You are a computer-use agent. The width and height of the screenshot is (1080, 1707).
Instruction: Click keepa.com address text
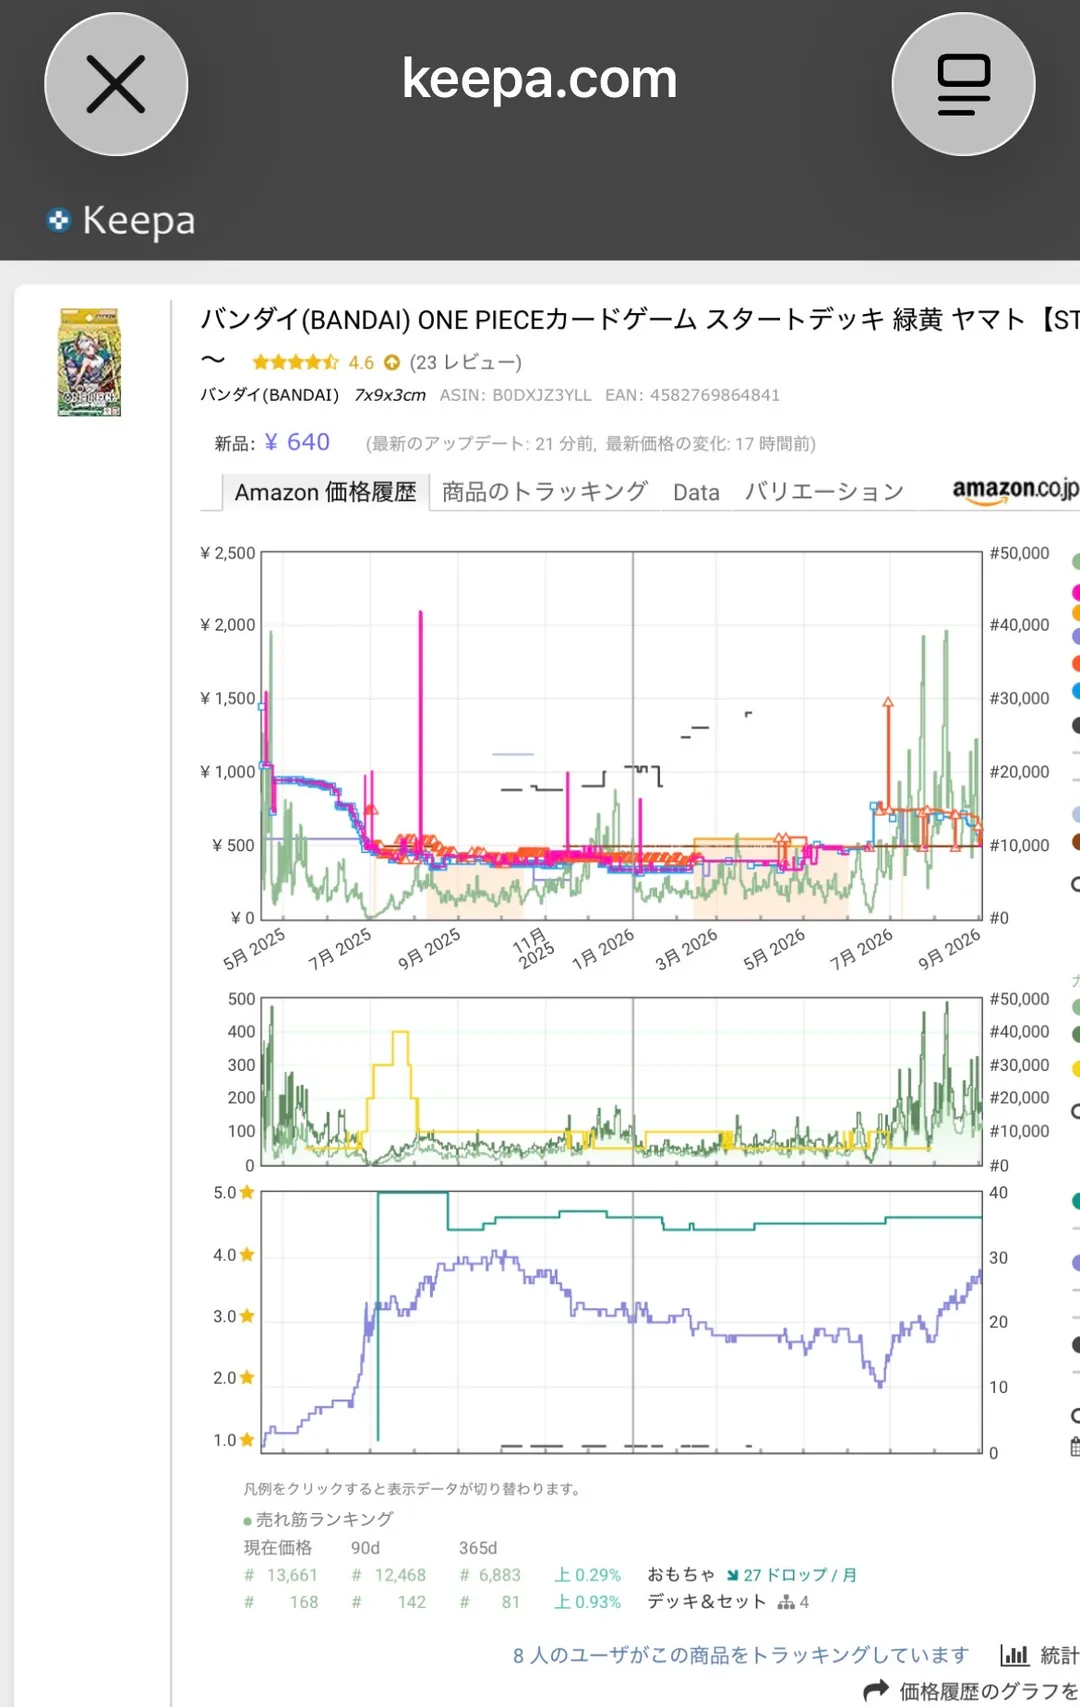point(540,79)
